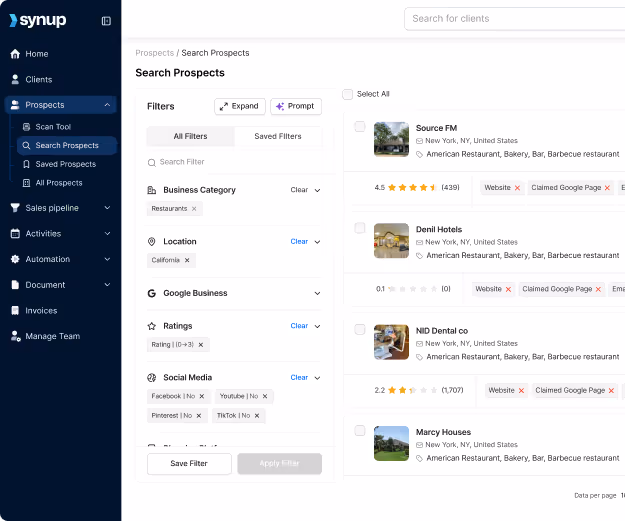Screen dimensions: 625x521
Task: Collapse sidebar with the panel toggle icon
Action: pos(106,21)
